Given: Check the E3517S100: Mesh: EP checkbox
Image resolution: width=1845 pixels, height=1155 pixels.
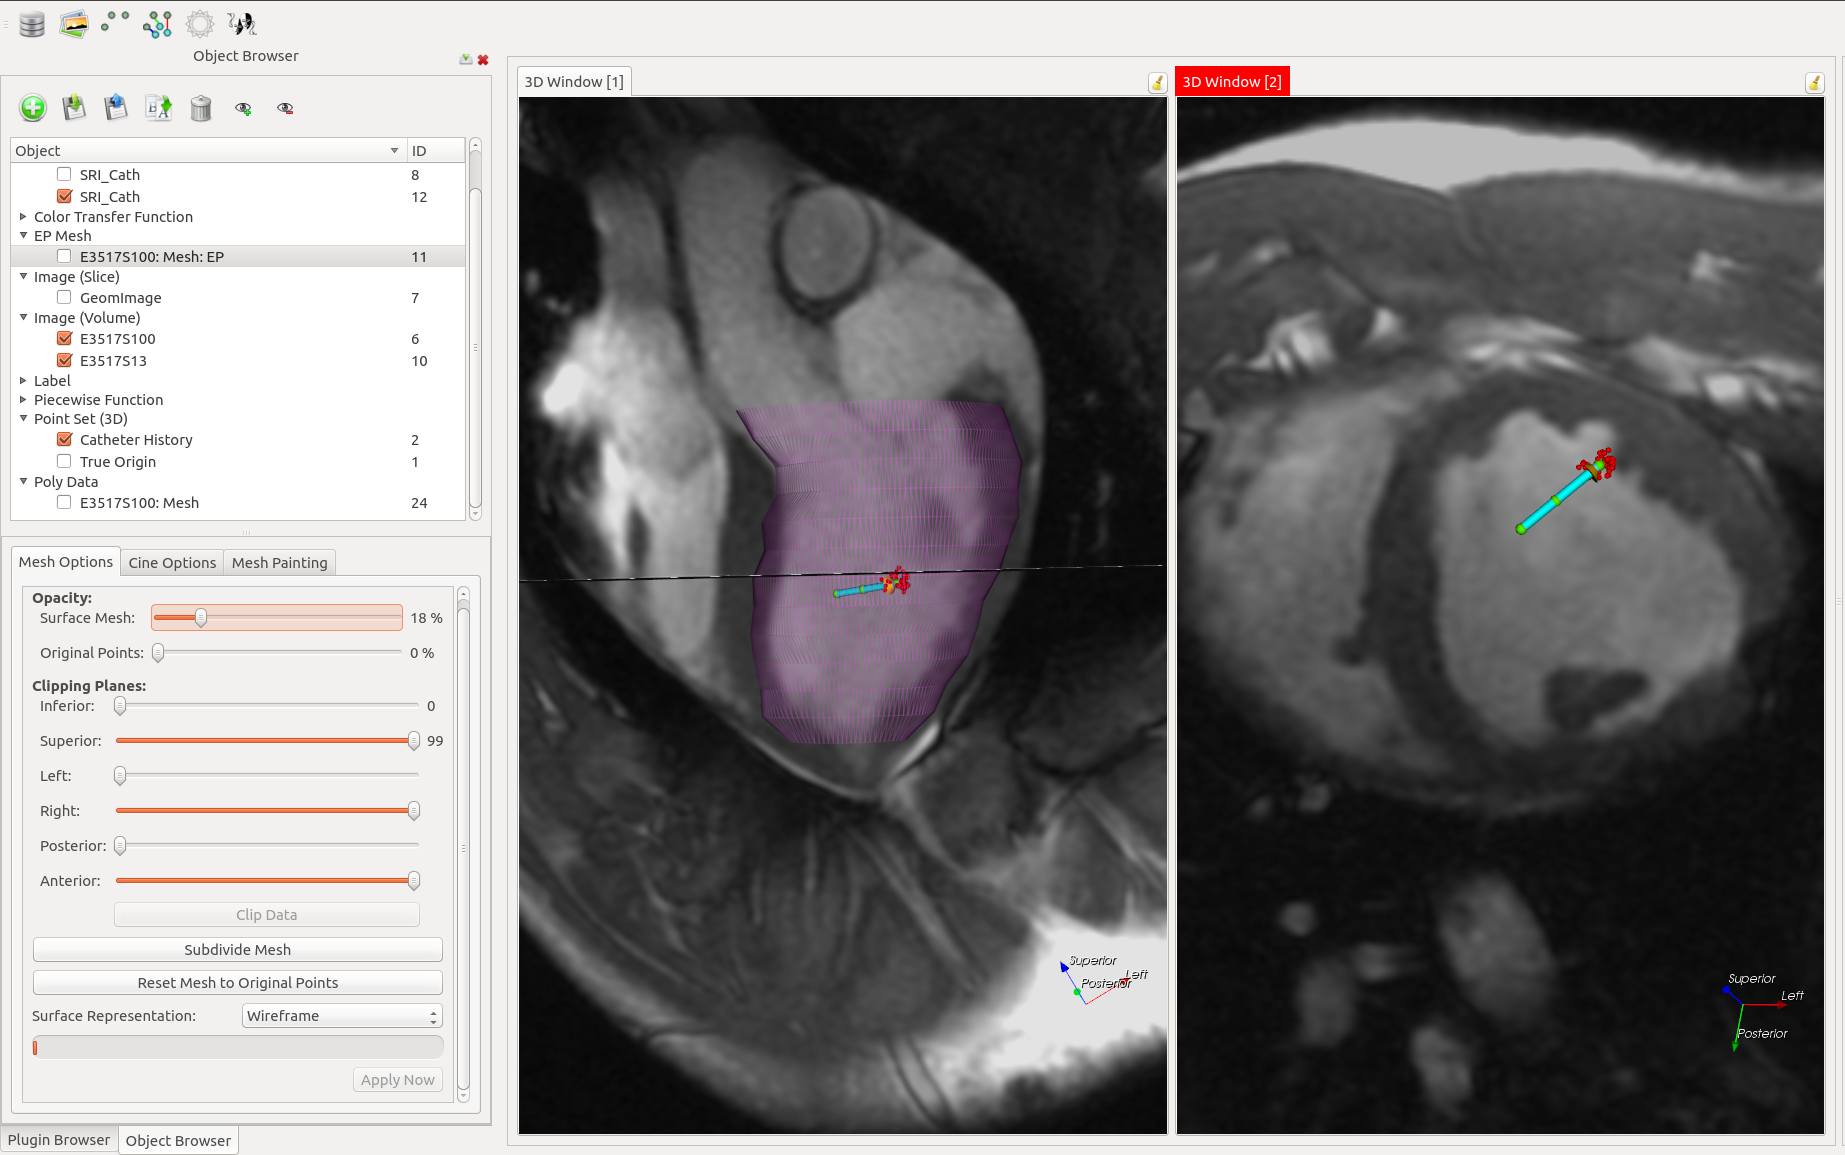Looking at the screenshot, I should pos(64,256).
